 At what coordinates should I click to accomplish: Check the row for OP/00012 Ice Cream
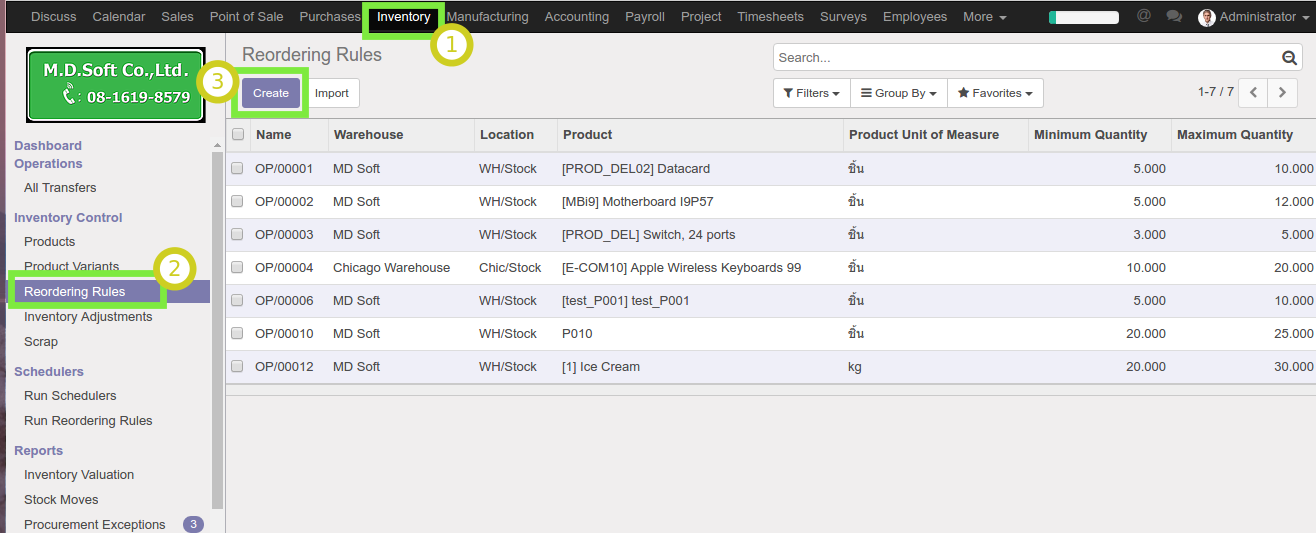[x=238, y=367]
